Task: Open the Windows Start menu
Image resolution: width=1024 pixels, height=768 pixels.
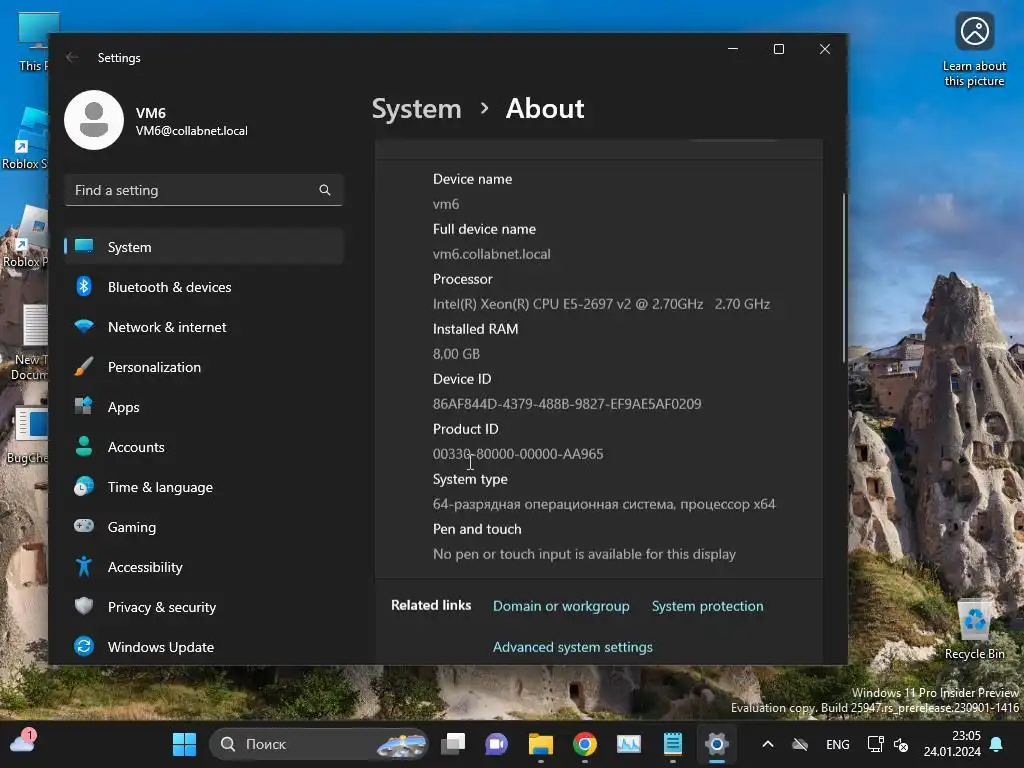Action: pyautogui.click(x=184, y=744)
